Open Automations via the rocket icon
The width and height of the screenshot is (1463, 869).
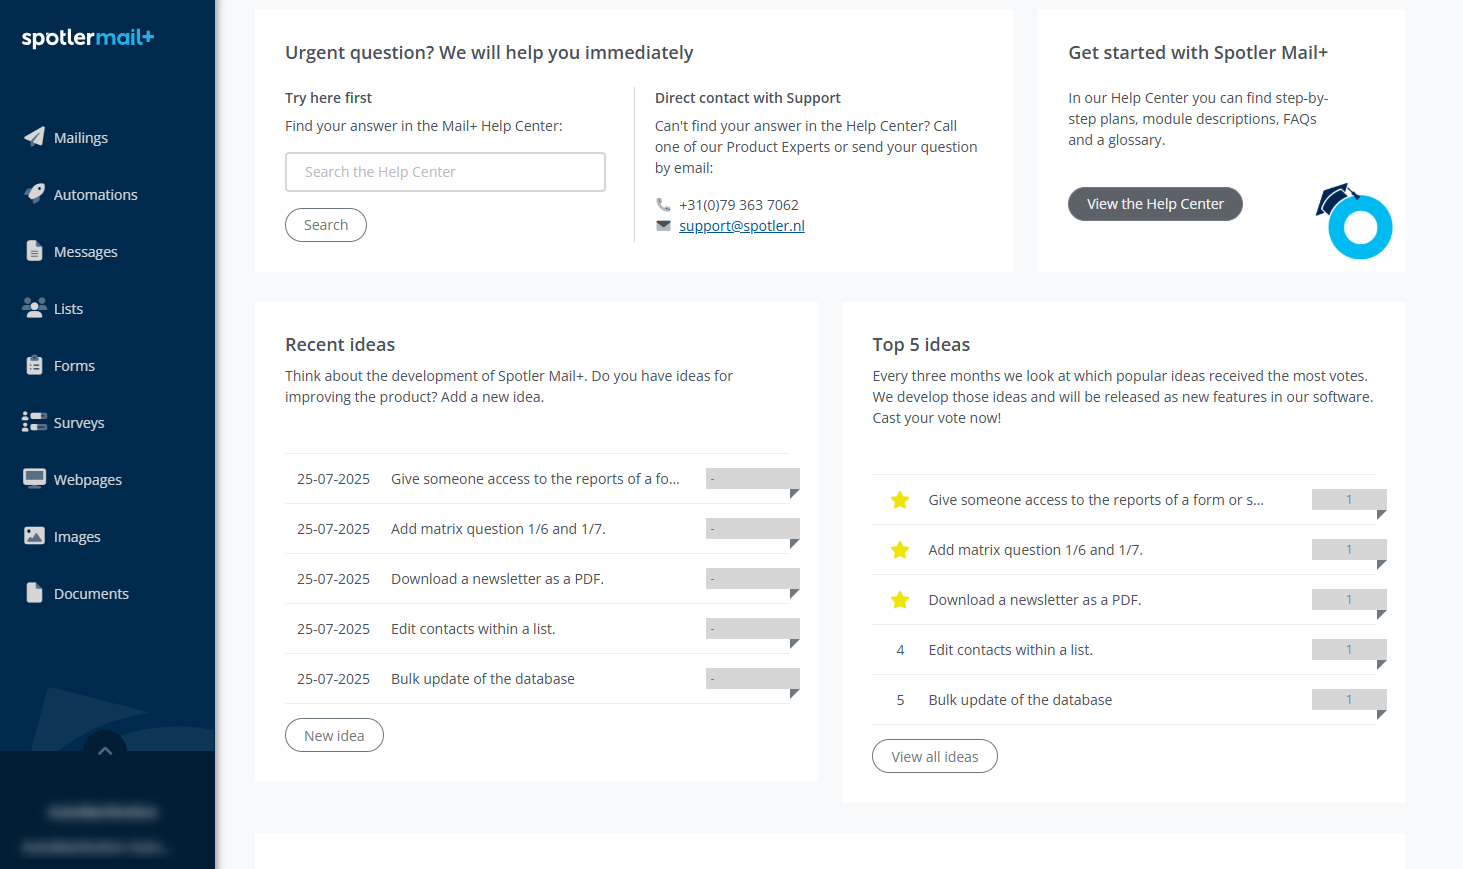pyautogui.click(x=34, y=194)
